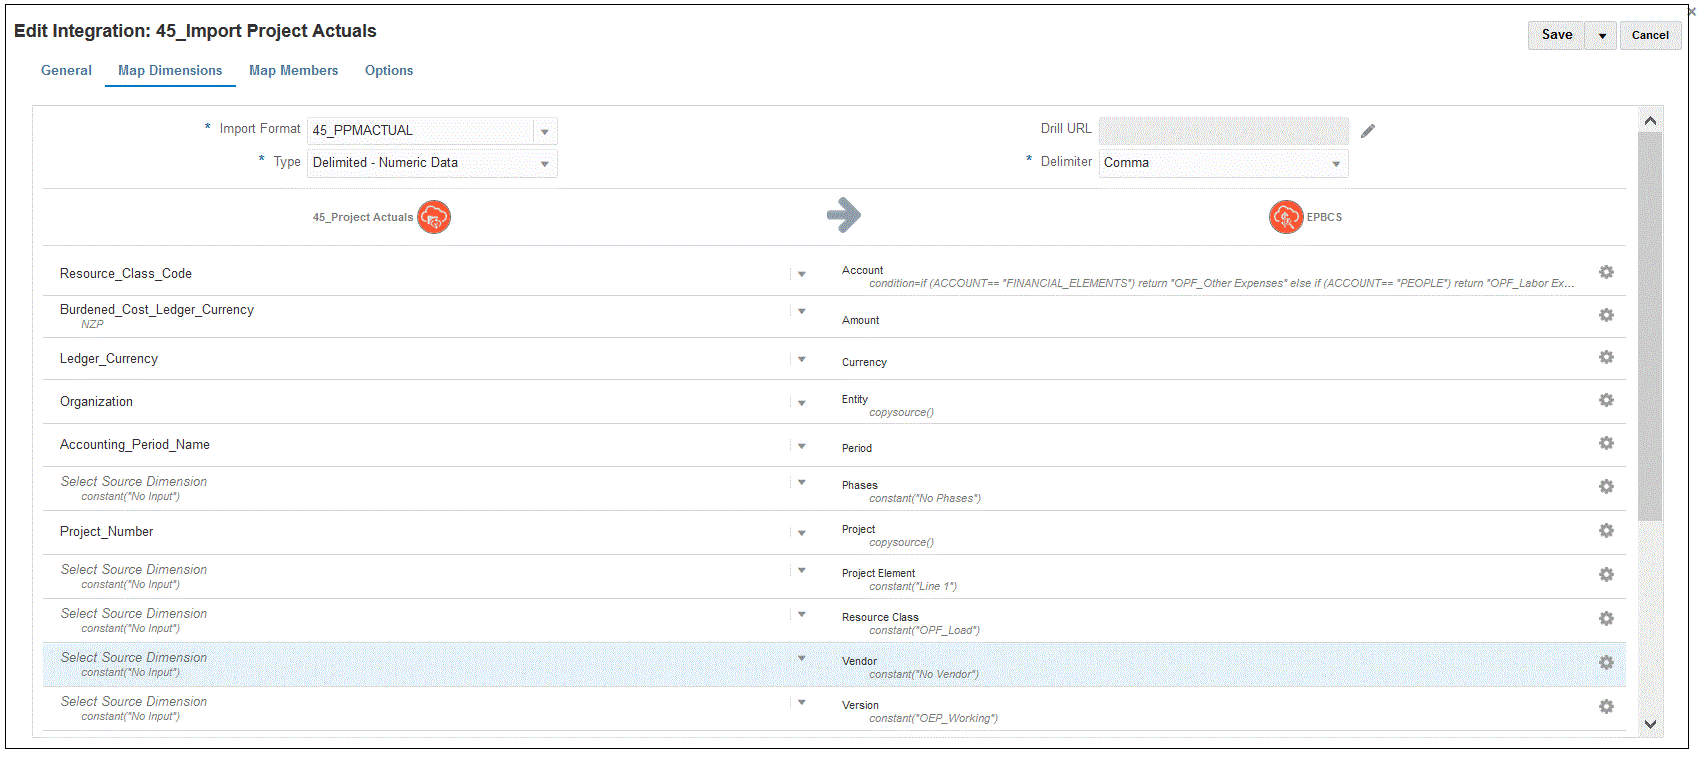Viewport: 1704px width, 757px height.
Task: Edit Drill URL with pencil icon
Action: [1368, 131]
